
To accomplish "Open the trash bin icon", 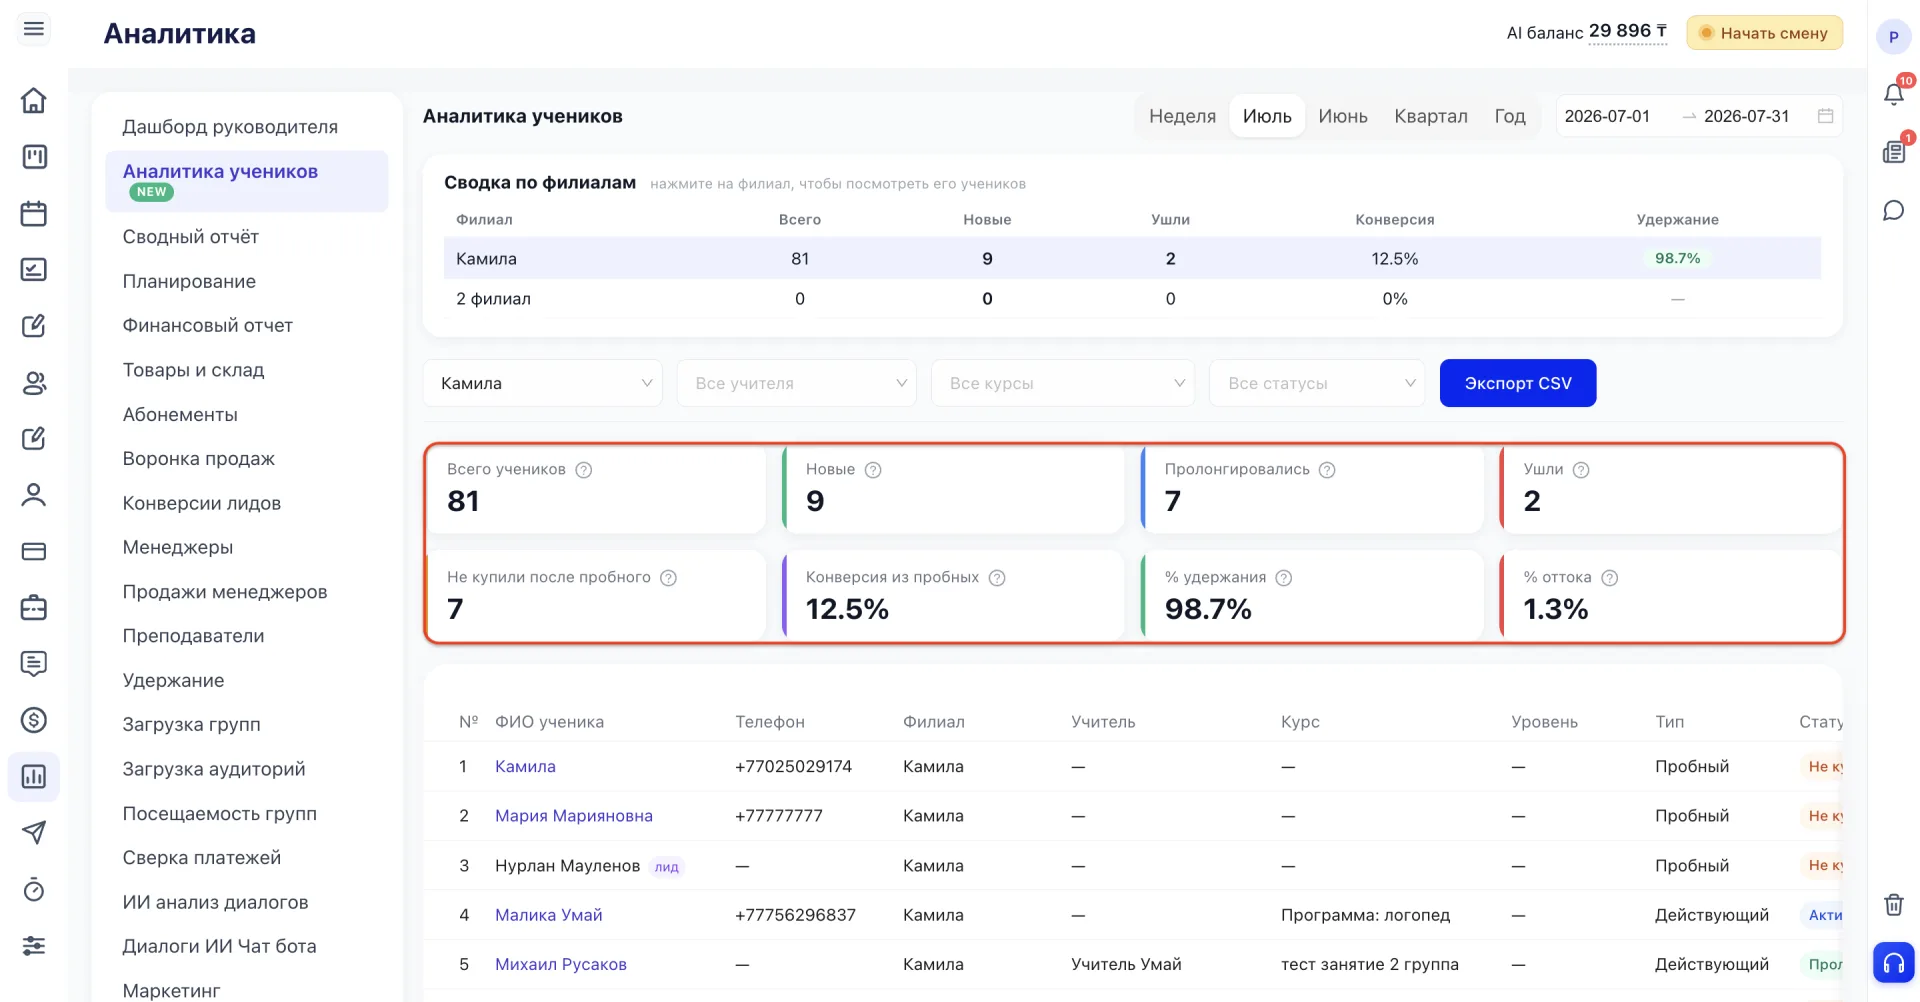I will coord(1894,904).
